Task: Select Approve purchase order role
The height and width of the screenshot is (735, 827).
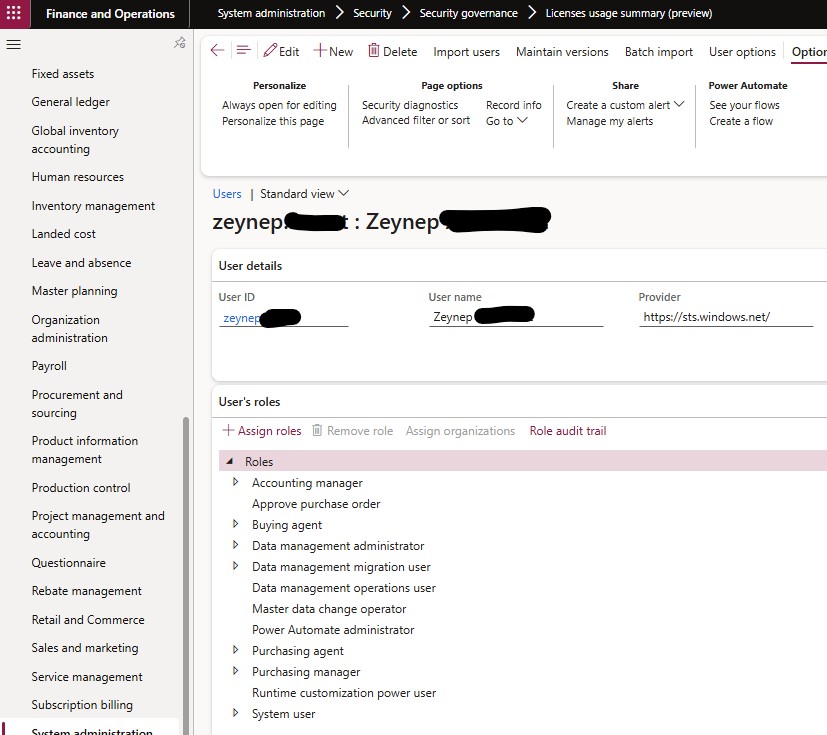Action: tap(316, 504)
